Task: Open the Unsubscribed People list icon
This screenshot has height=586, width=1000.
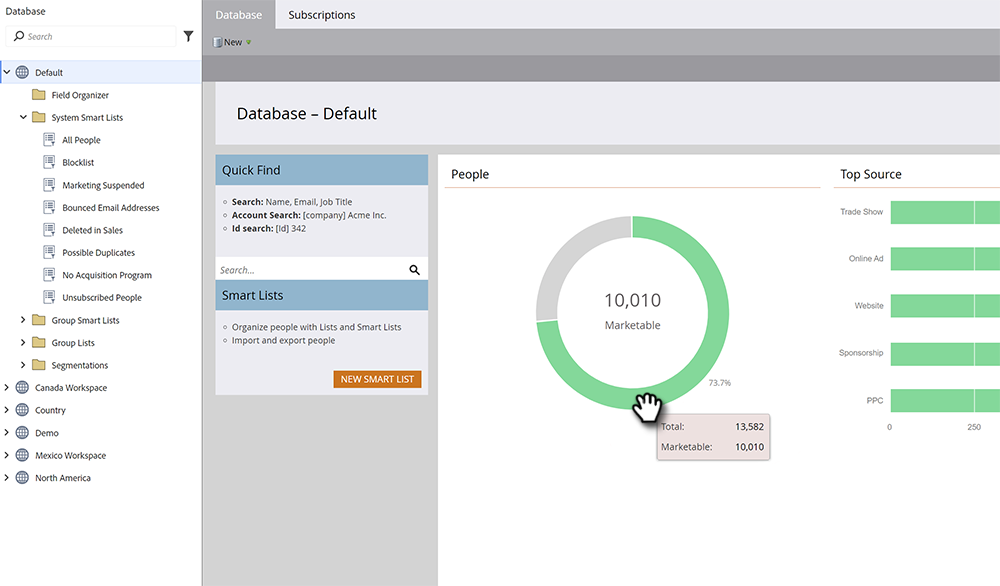Action: (49, 297)
